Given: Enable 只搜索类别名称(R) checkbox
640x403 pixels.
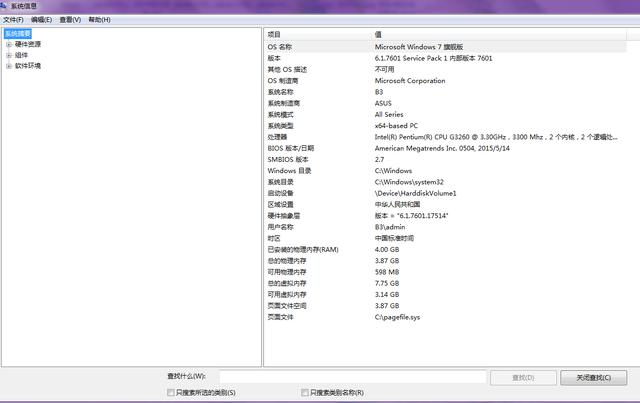Looking at the screenshot, I should coord(304,392).
